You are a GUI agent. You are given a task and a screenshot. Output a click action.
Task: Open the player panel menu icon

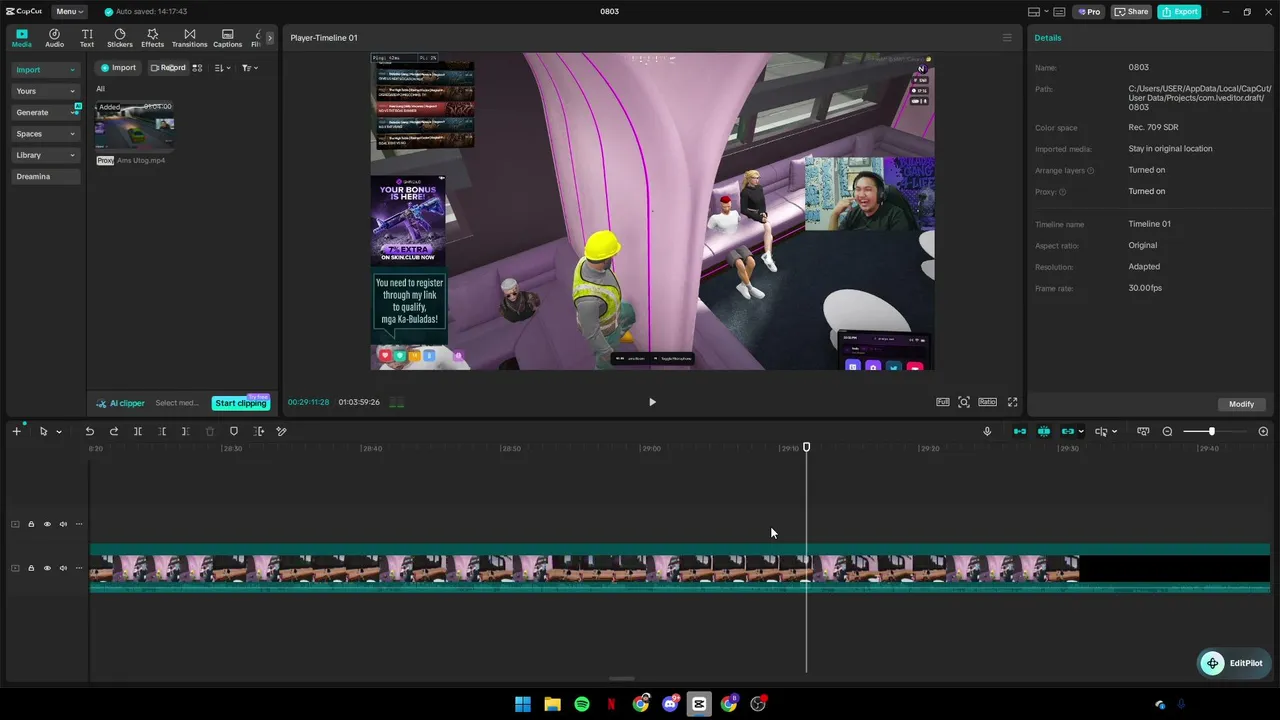[1007, 38]
